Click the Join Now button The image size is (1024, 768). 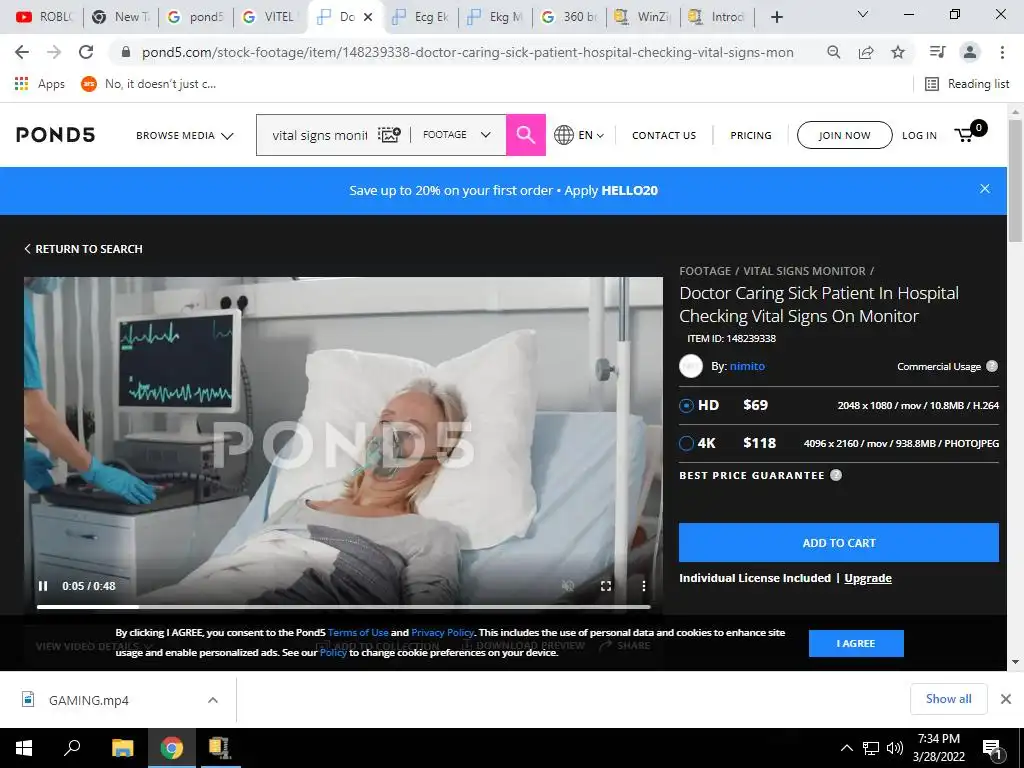[844, 135]
